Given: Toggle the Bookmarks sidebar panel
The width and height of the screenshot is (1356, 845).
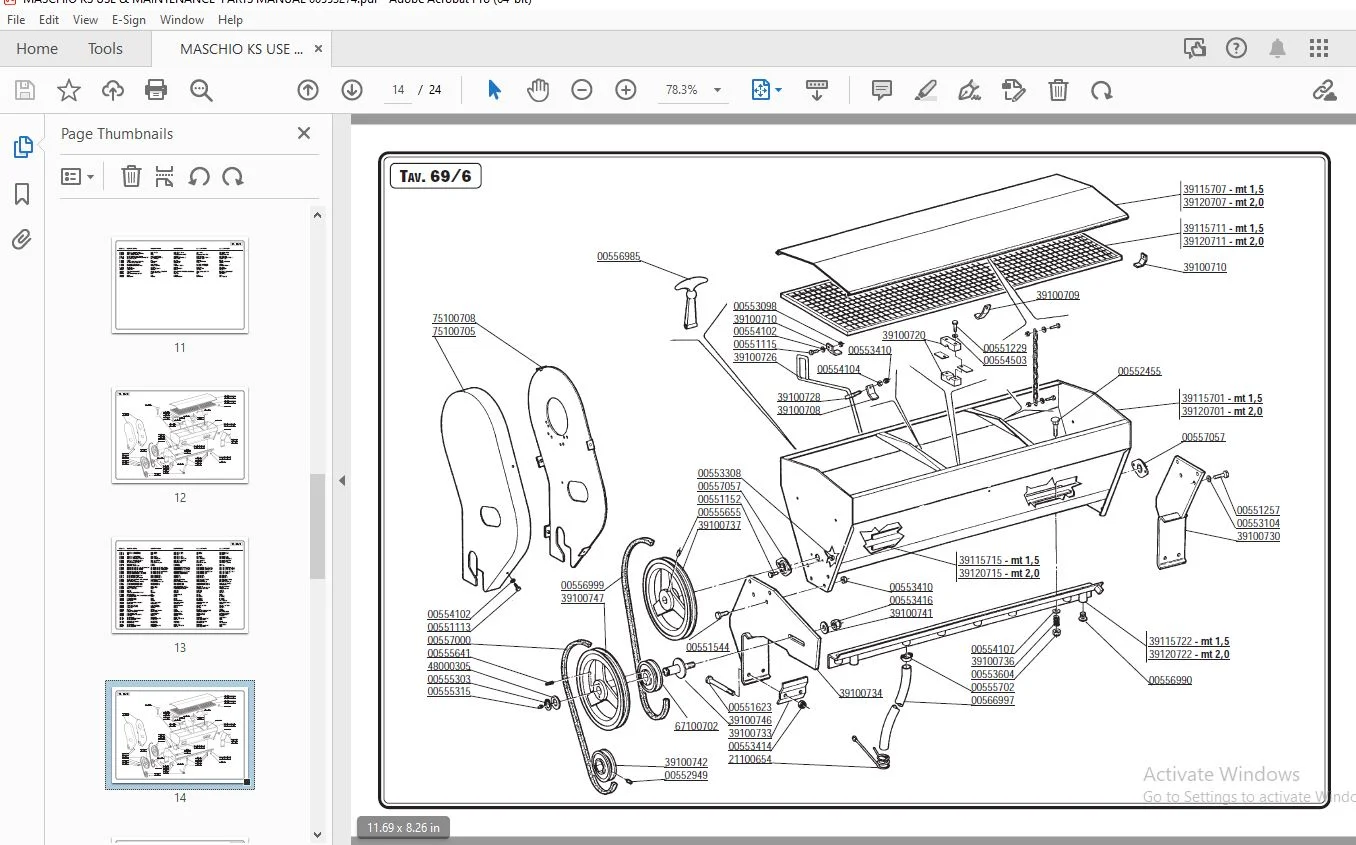Looking at the screenshot, I should coord(22,194).
